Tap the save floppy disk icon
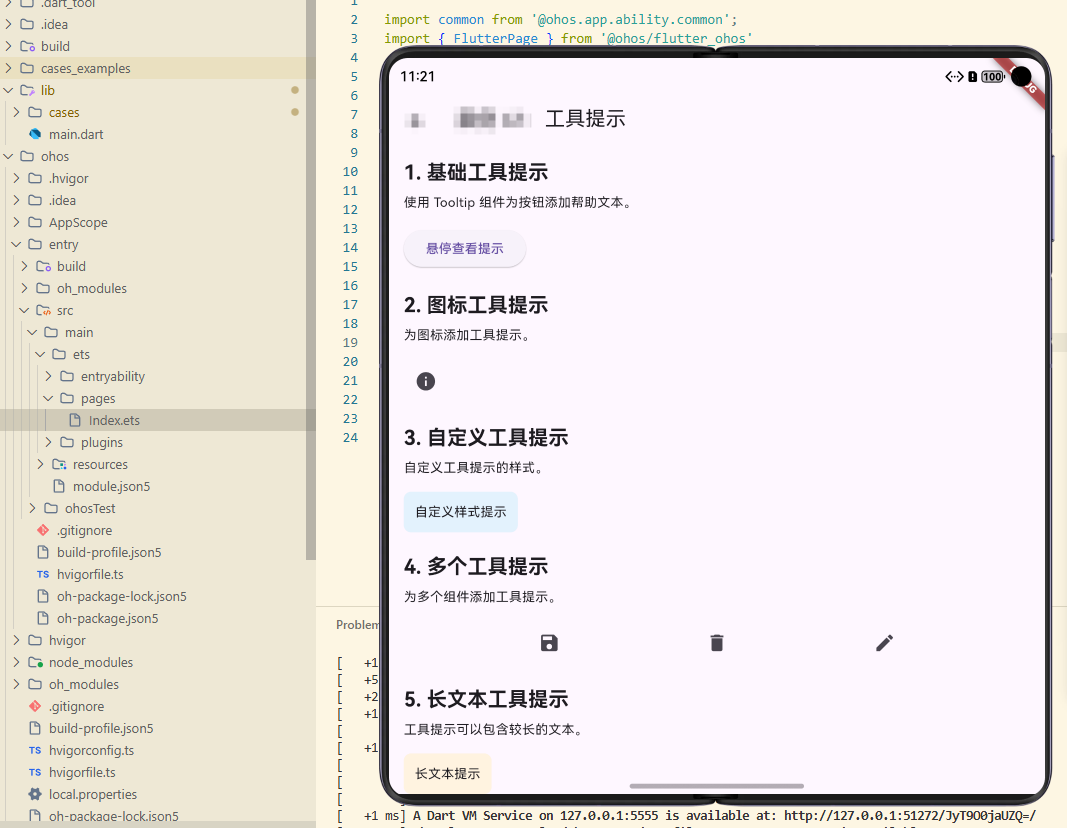 [x=549, y=643]
